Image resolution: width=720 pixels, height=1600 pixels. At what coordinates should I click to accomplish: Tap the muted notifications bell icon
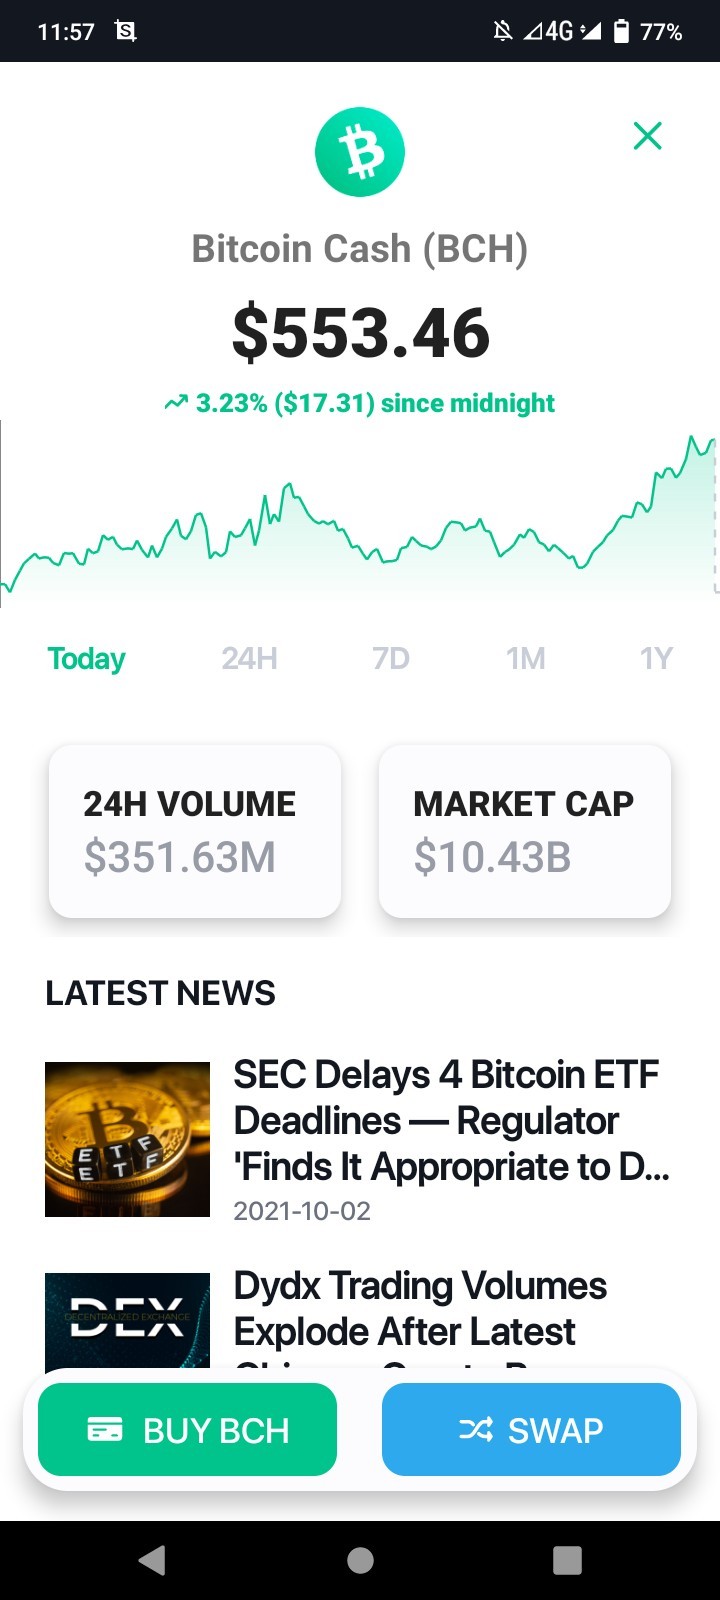pyautogui.click(x=503, y=31)
